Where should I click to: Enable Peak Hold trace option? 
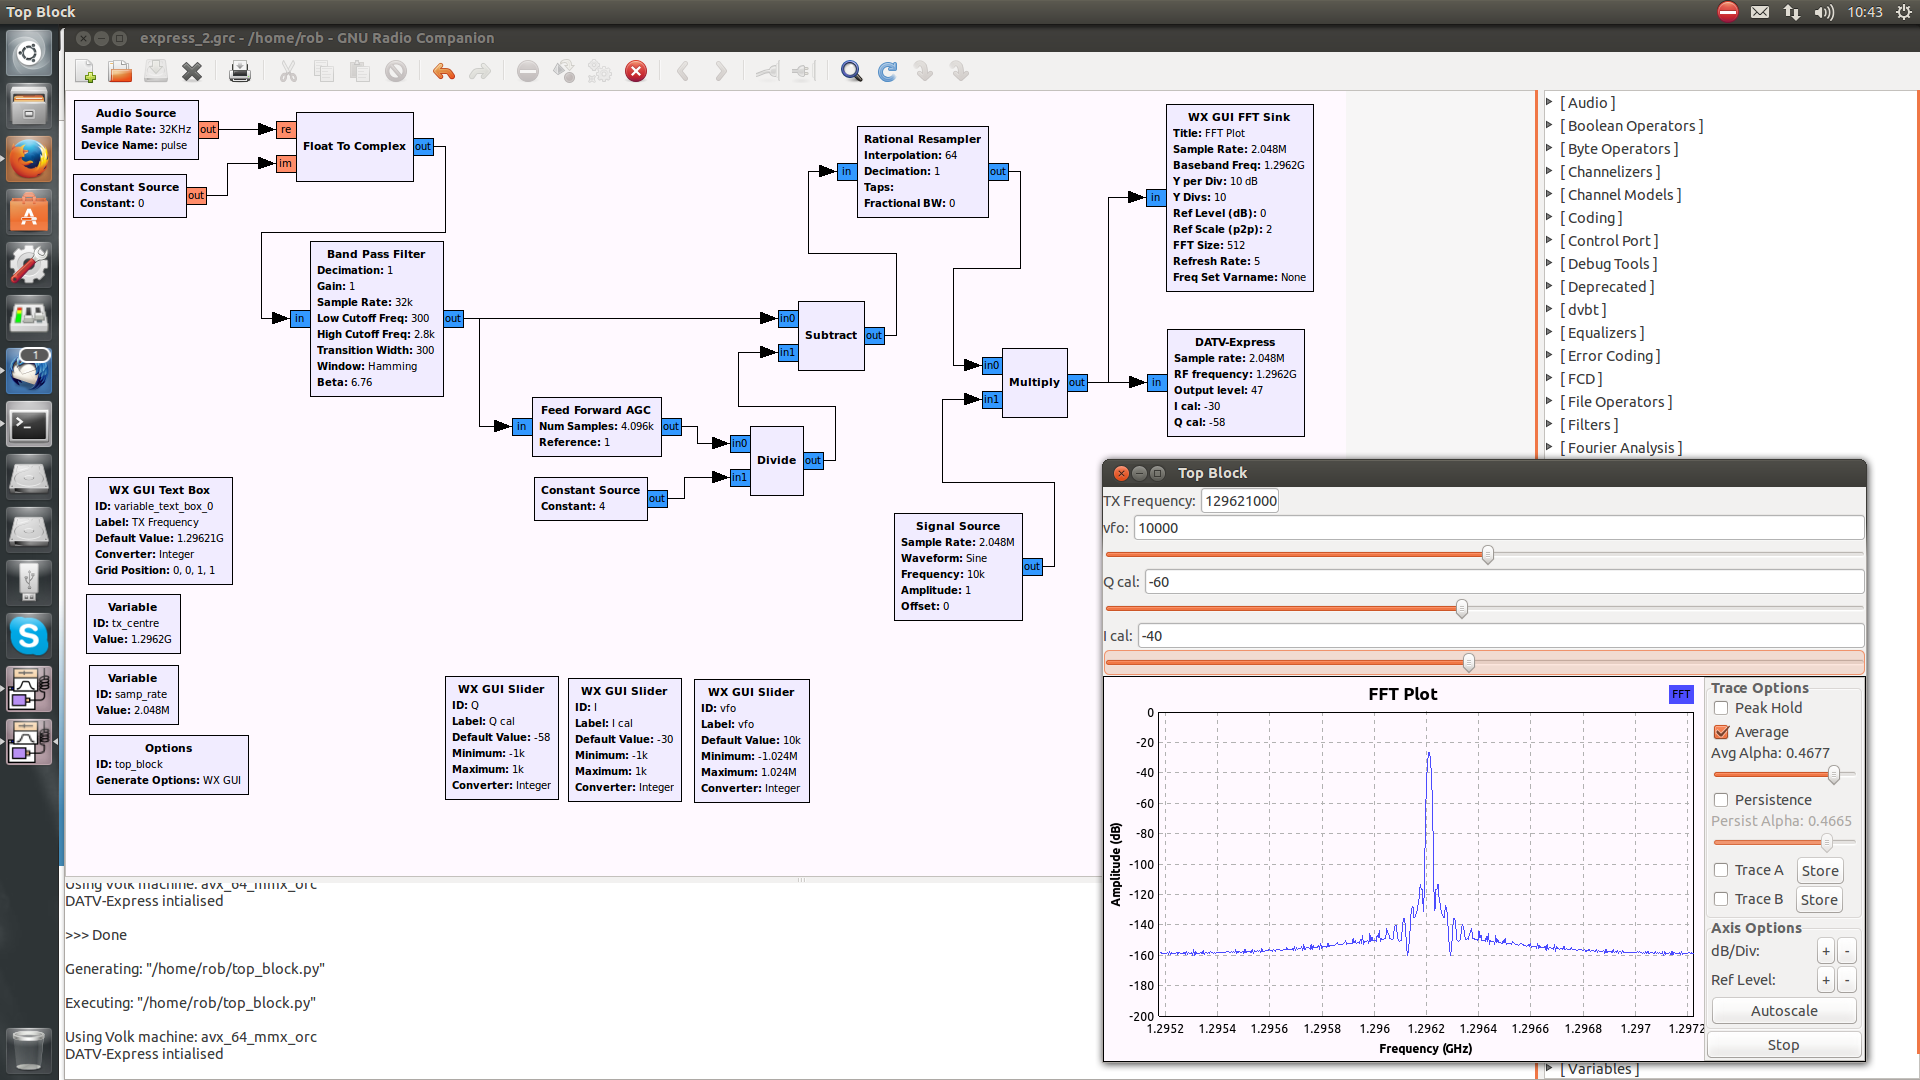coord(1721,708)
